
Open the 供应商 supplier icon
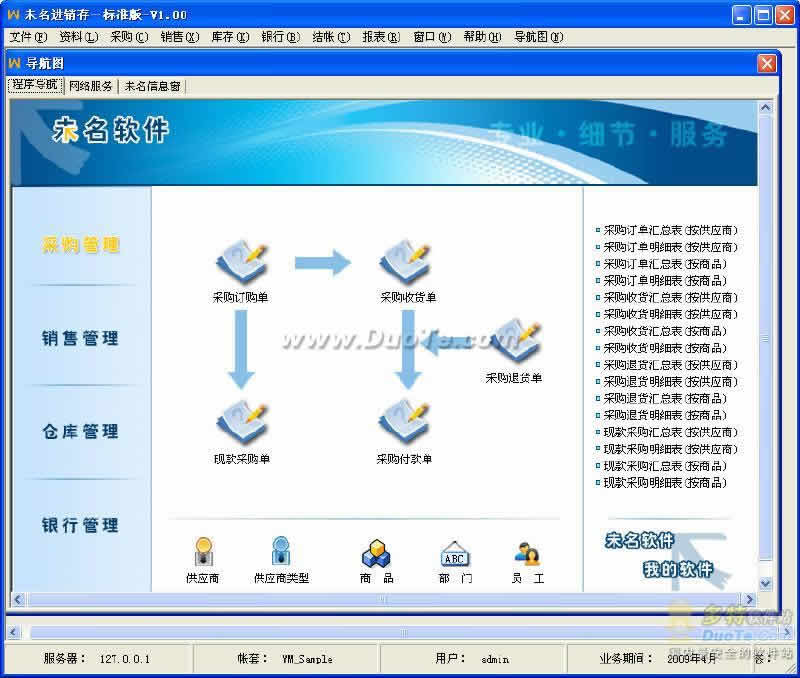[x=203, y=551]
